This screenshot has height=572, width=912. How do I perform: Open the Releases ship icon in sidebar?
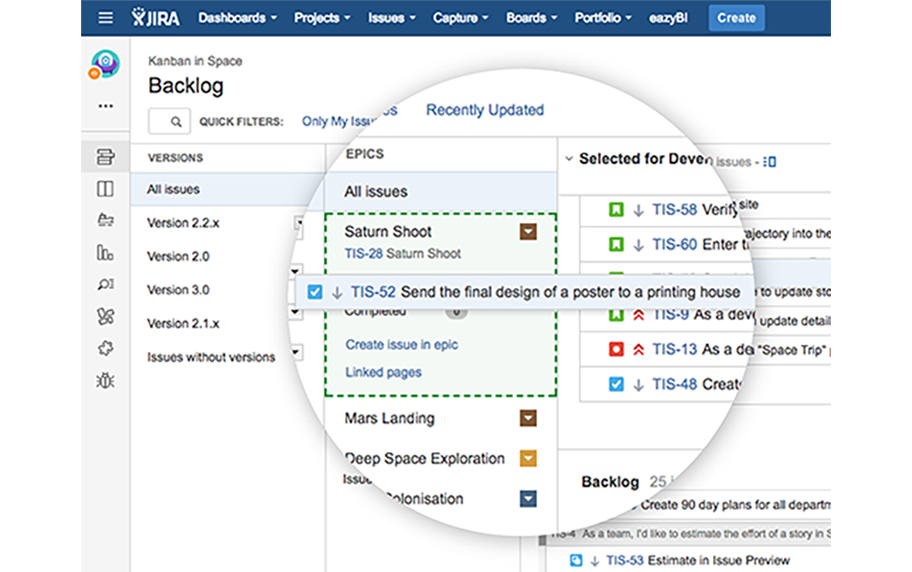[x=105, y=220]
